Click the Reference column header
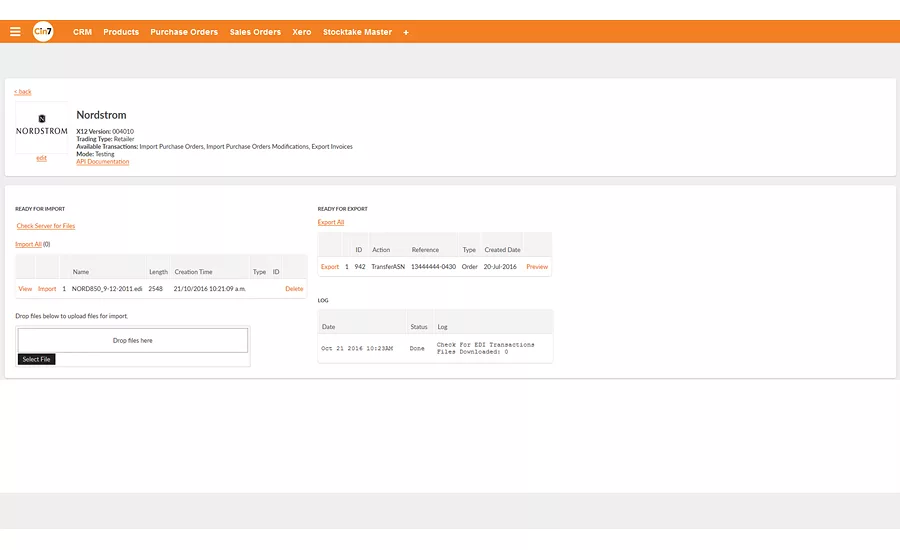This screenshot has height=550, width=900. click(425, 250)
